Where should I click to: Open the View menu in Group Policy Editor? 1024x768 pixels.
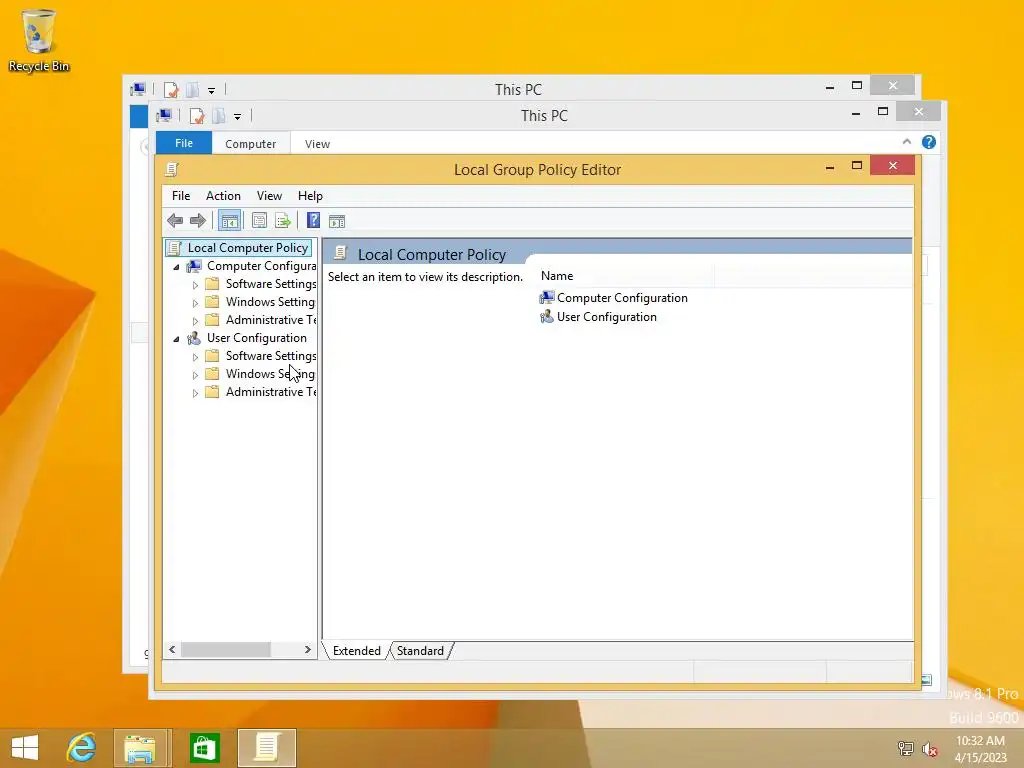coord(269,196)
